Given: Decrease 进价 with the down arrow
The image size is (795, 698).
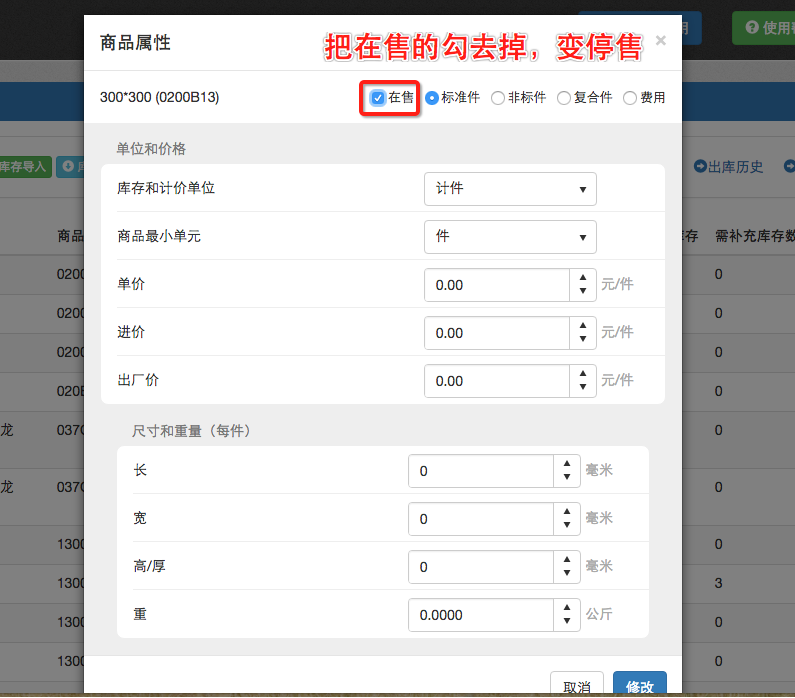Looking at the screenshot, I should 583,340.
